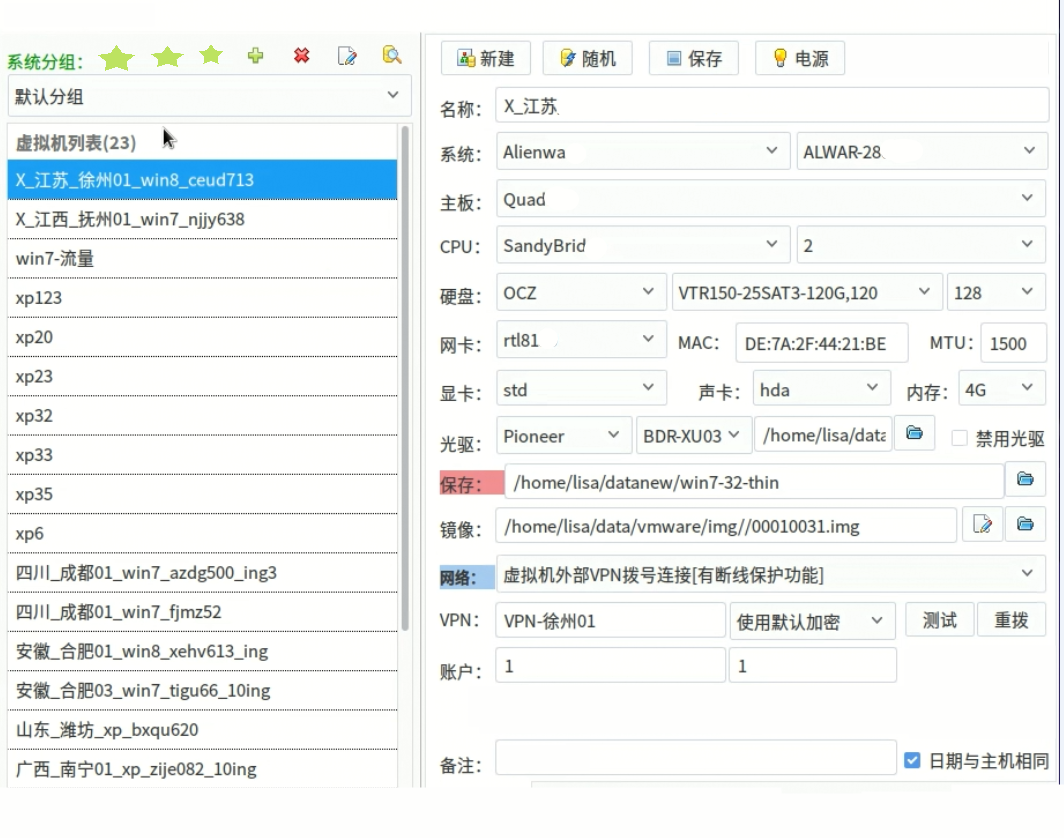Enable the 禁用光驱 checkbox

pos(960,438)
